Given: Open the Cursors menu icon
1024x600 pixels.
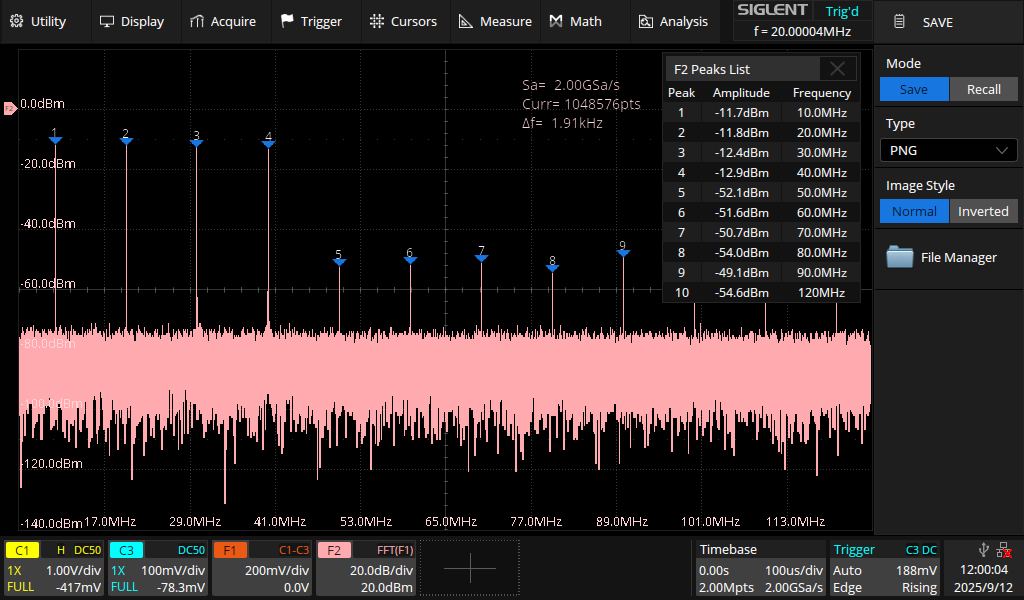Looking at the screenshot, I should coord(376,21).
